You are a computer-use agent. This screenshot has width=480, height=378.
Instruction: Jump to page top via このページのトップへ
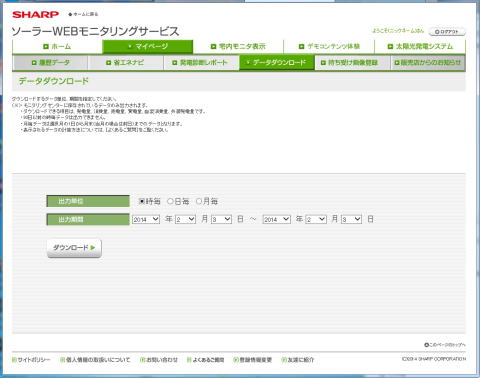[445, 345]
